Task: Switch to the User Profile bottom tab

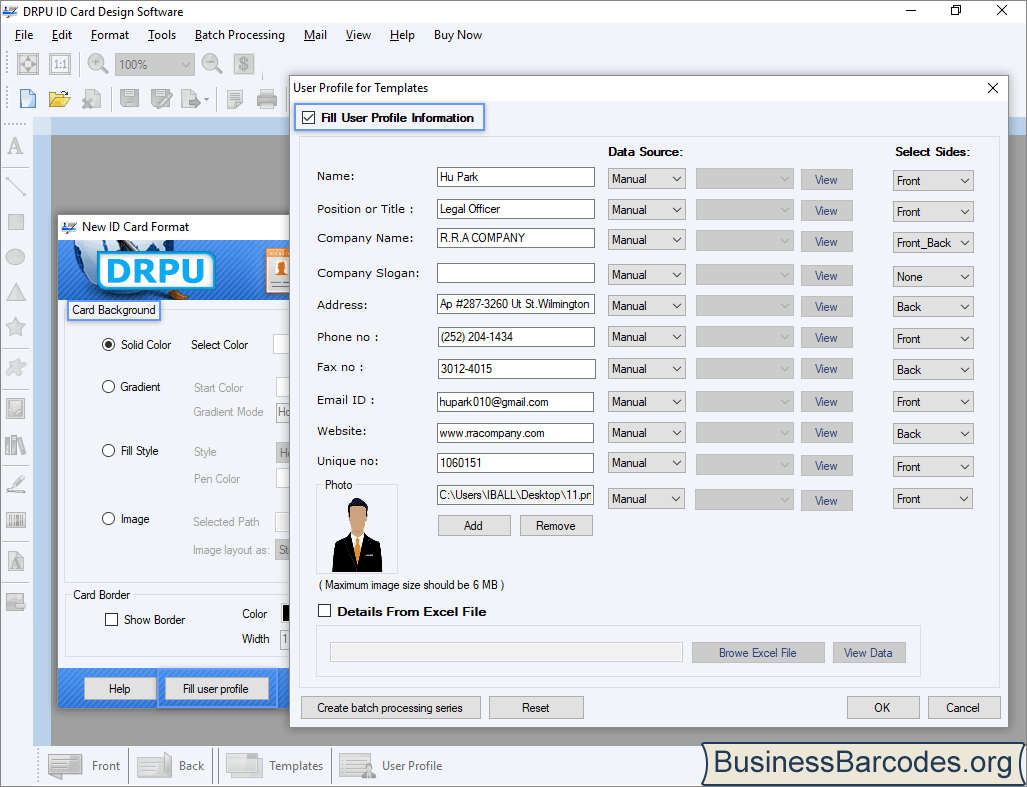Action: [390, 765]
